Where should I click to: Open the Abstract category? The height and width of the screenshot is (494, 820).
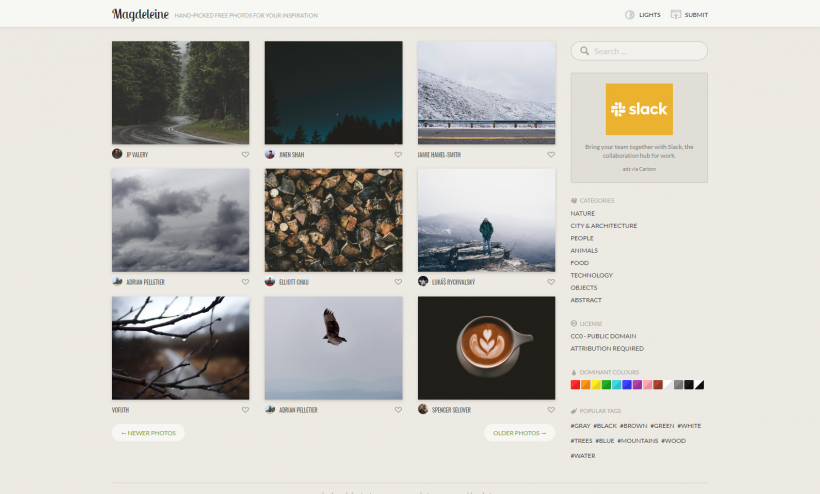(x=586, y=300)
